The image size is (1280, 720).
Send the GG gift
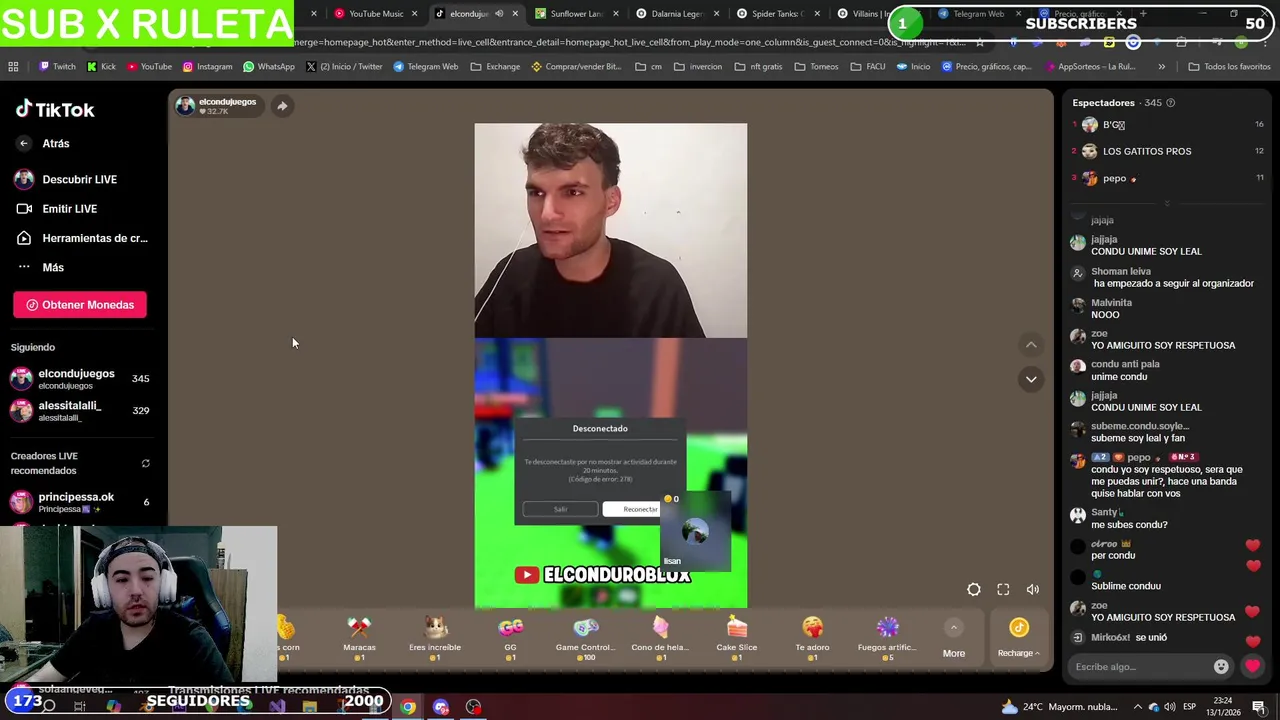(510, 638)
